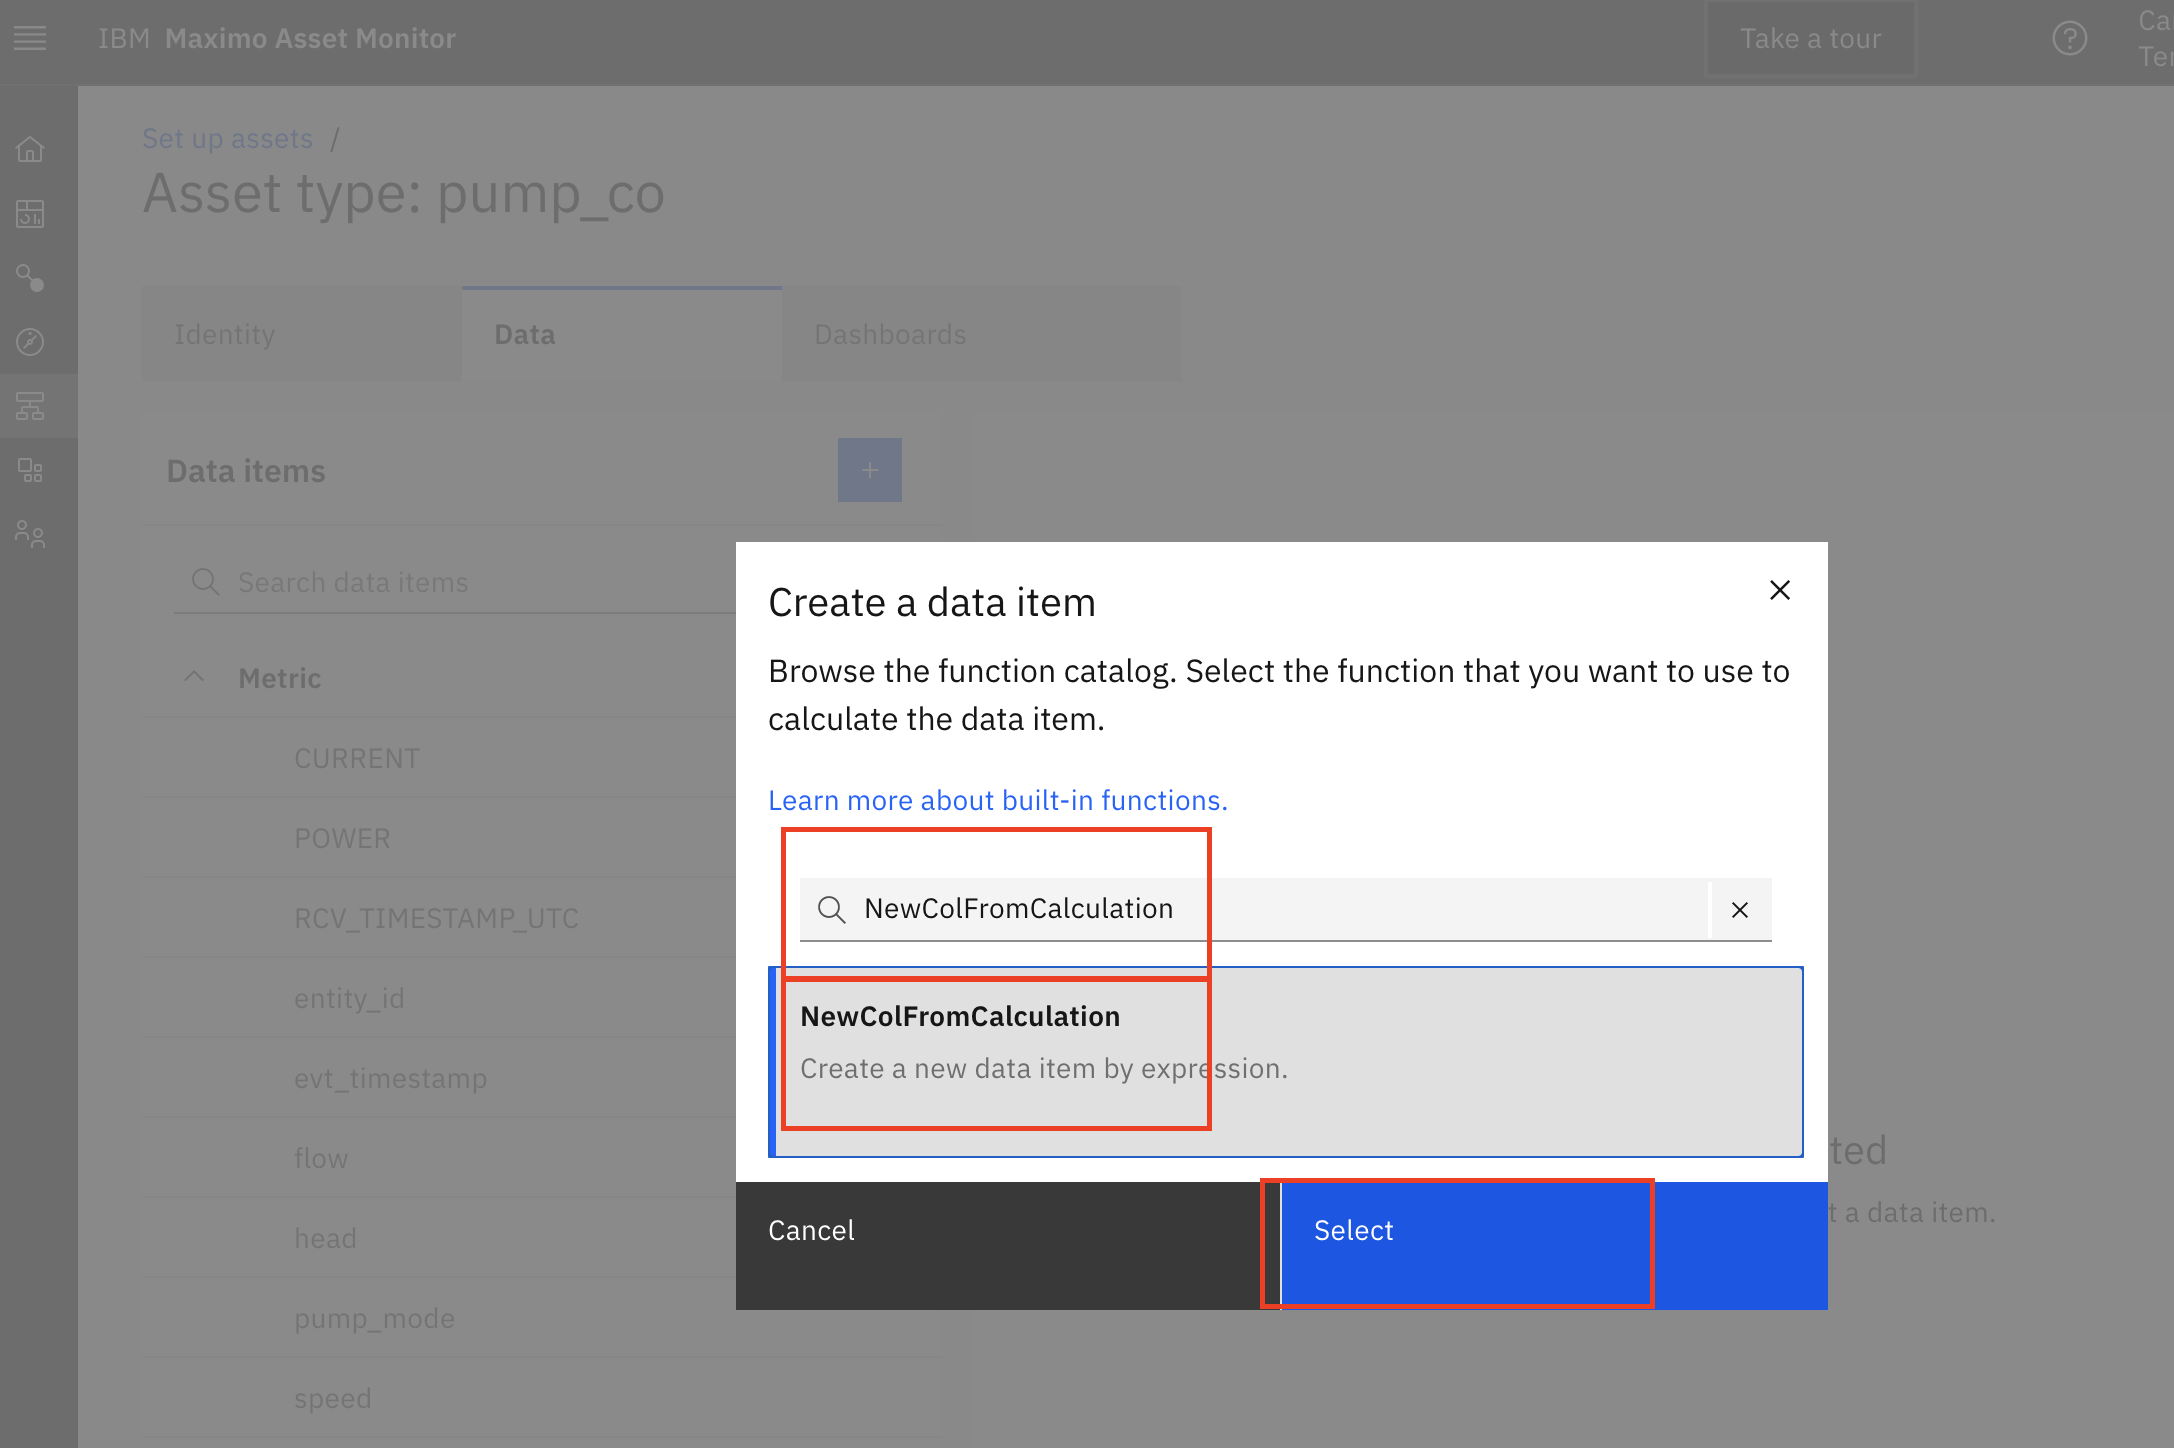The height and width of the screenshot is (1448, 2174).
Task: Select the flow metric item
Action: [321, 1158]
